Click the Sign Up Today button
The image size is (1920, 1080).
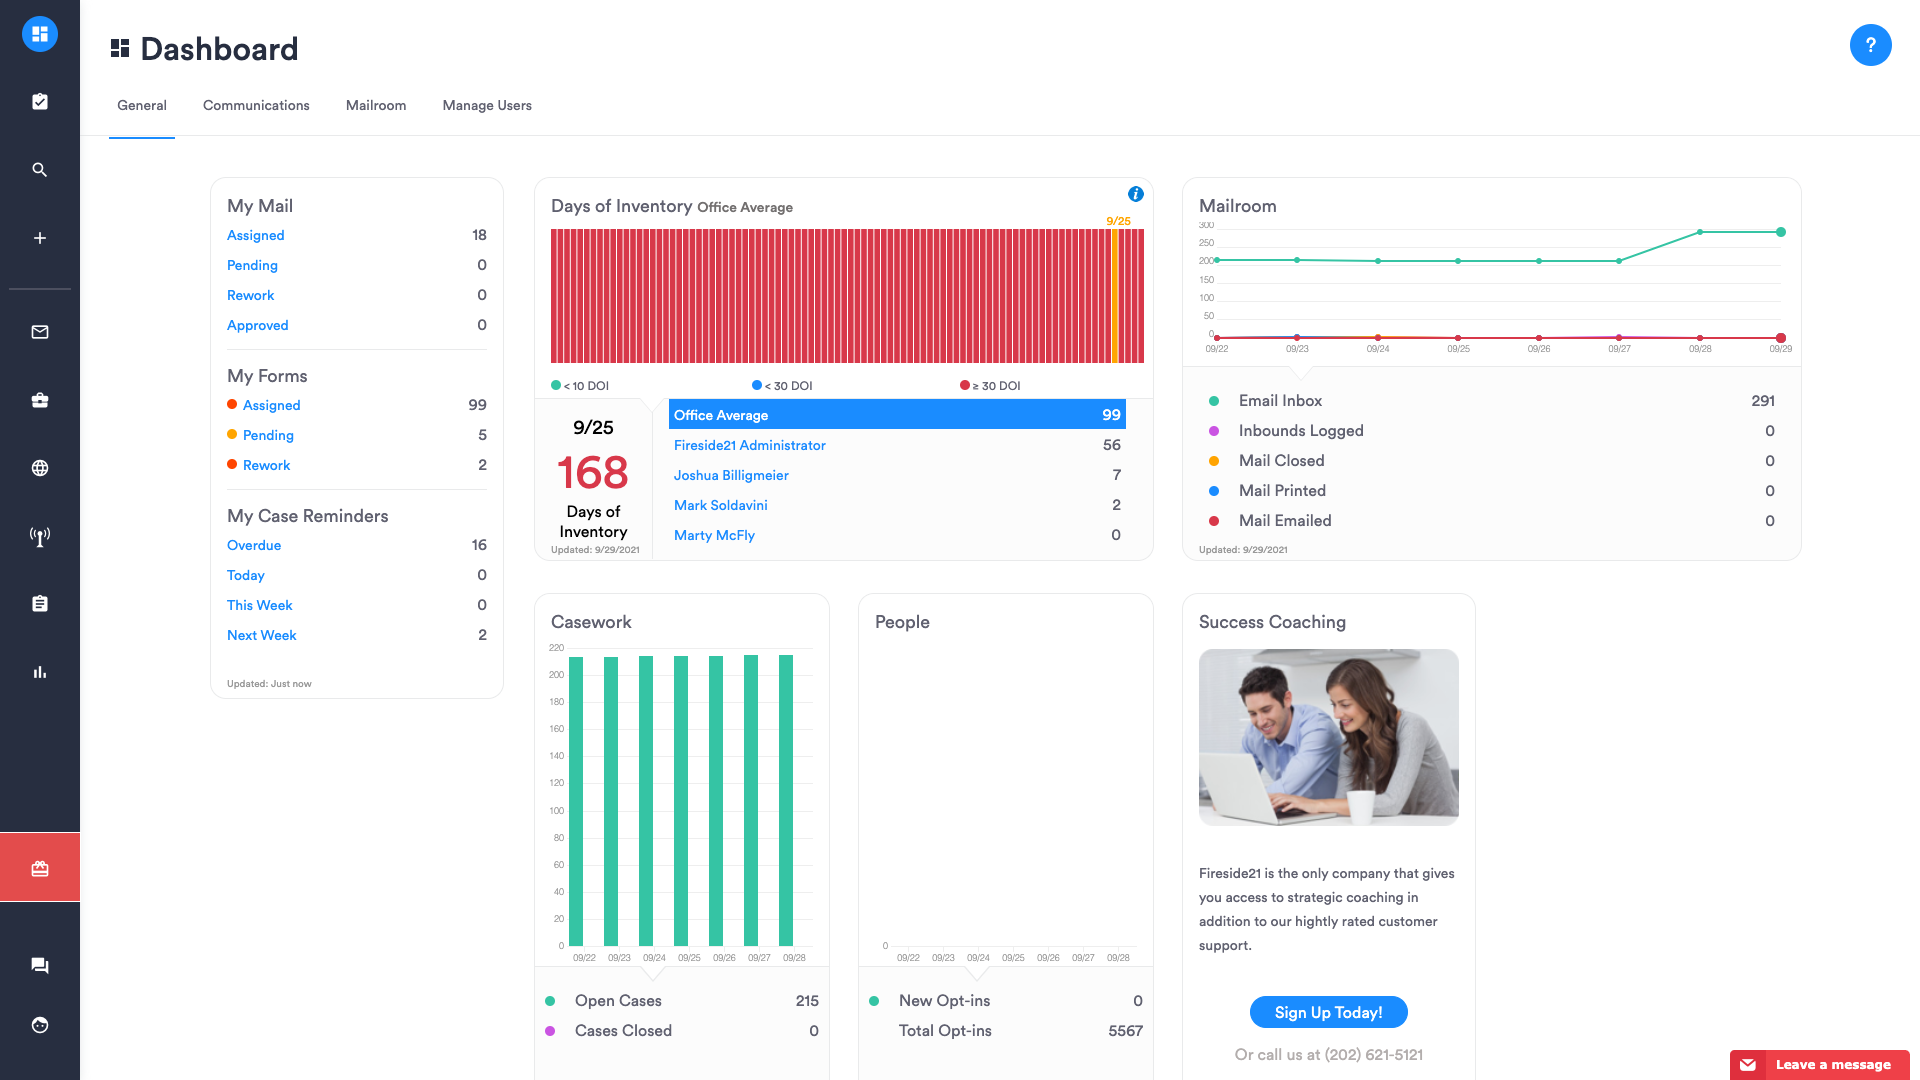[x=1328, y=1012]
